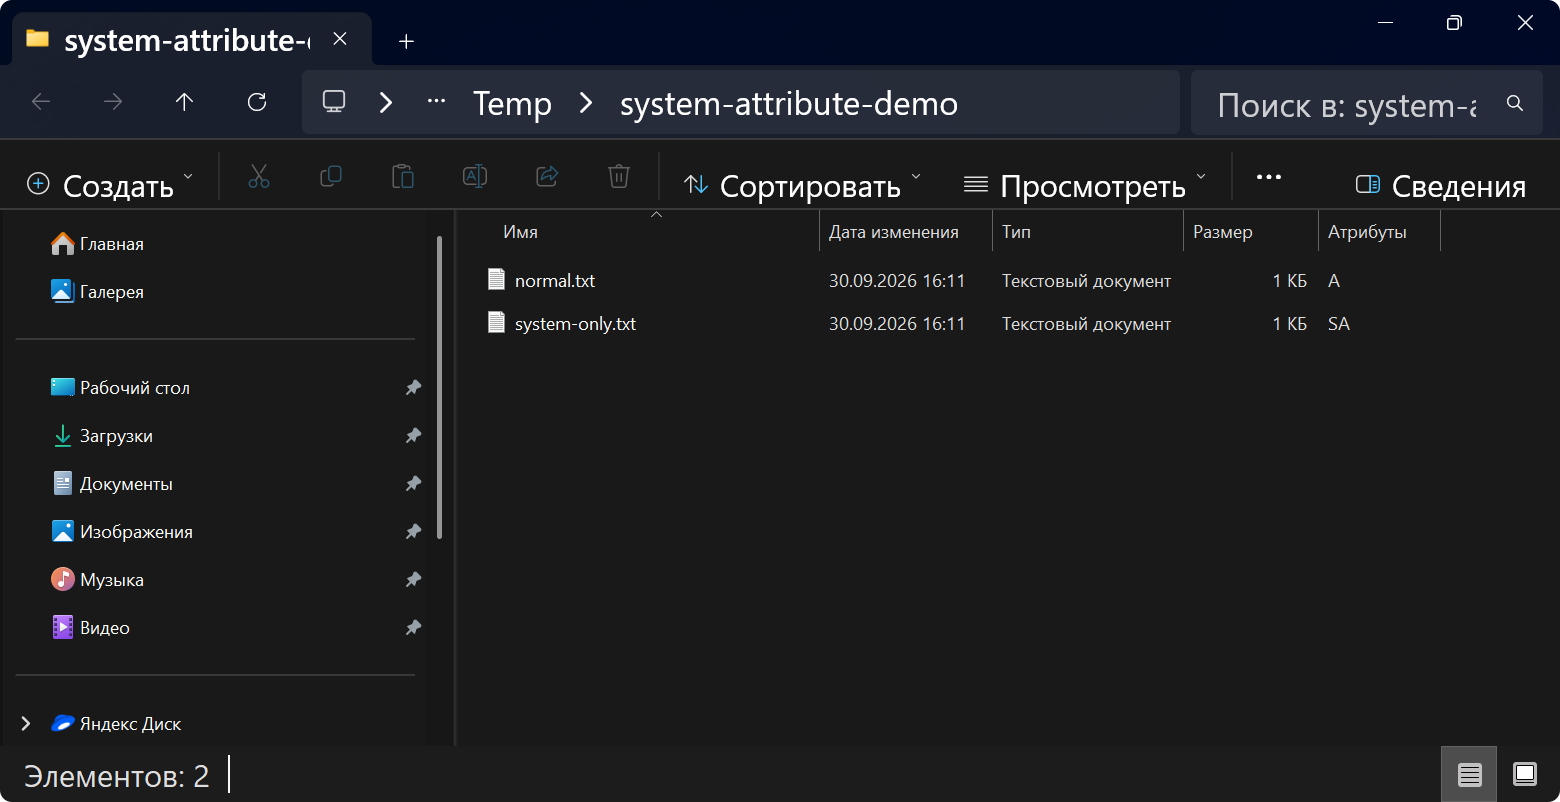The height and width of the screenshot is (802, 1560).
Task: Unpin Документы via its pin icon
Action: (x=413, y=484)
